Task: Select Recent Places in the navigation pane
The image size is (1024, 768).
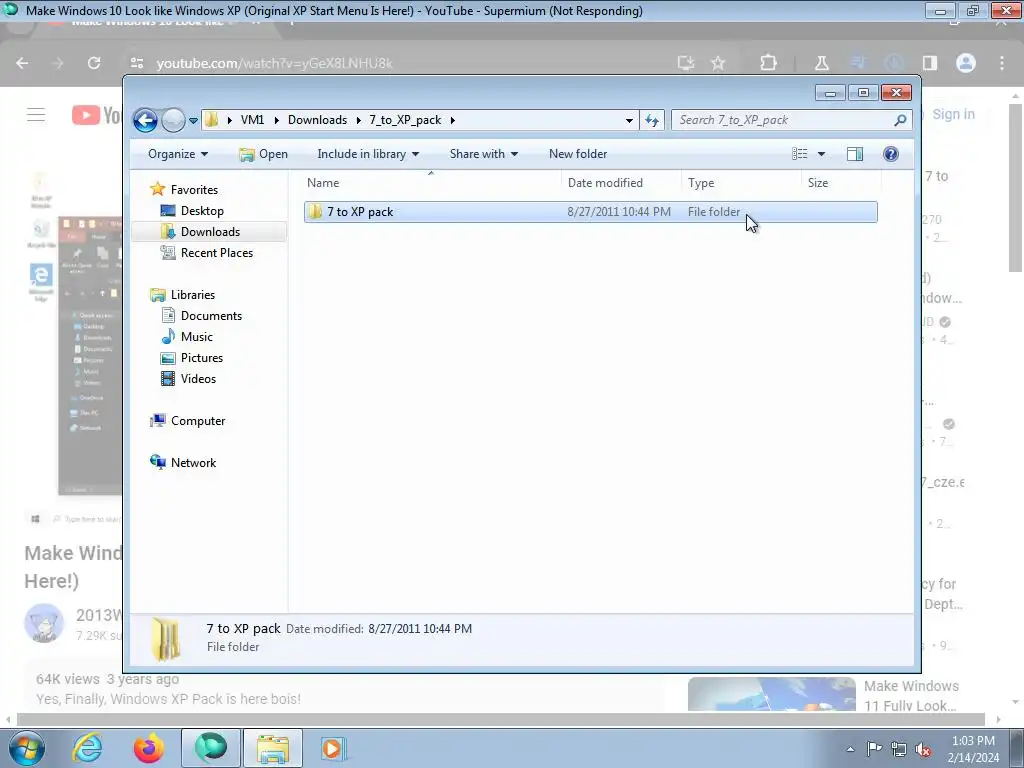Action: click(x=216, y=253)
